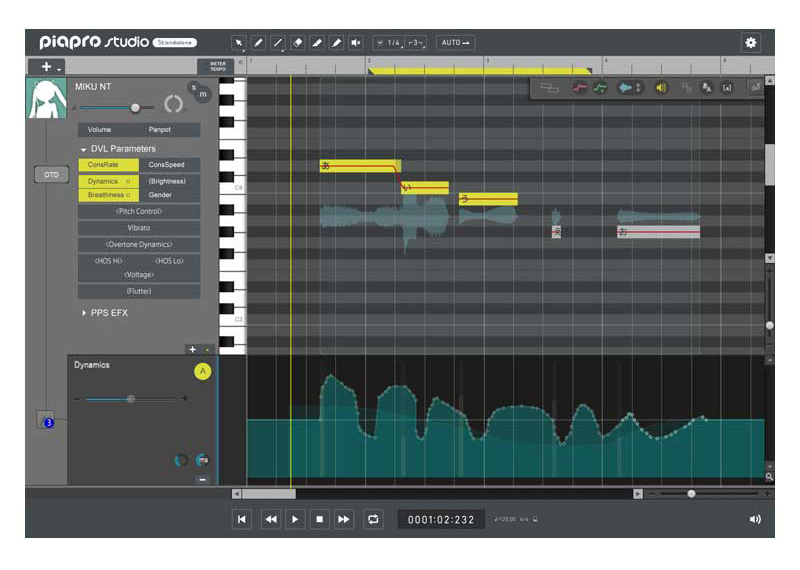Select the Vibrato parameter

pos(139,228)
